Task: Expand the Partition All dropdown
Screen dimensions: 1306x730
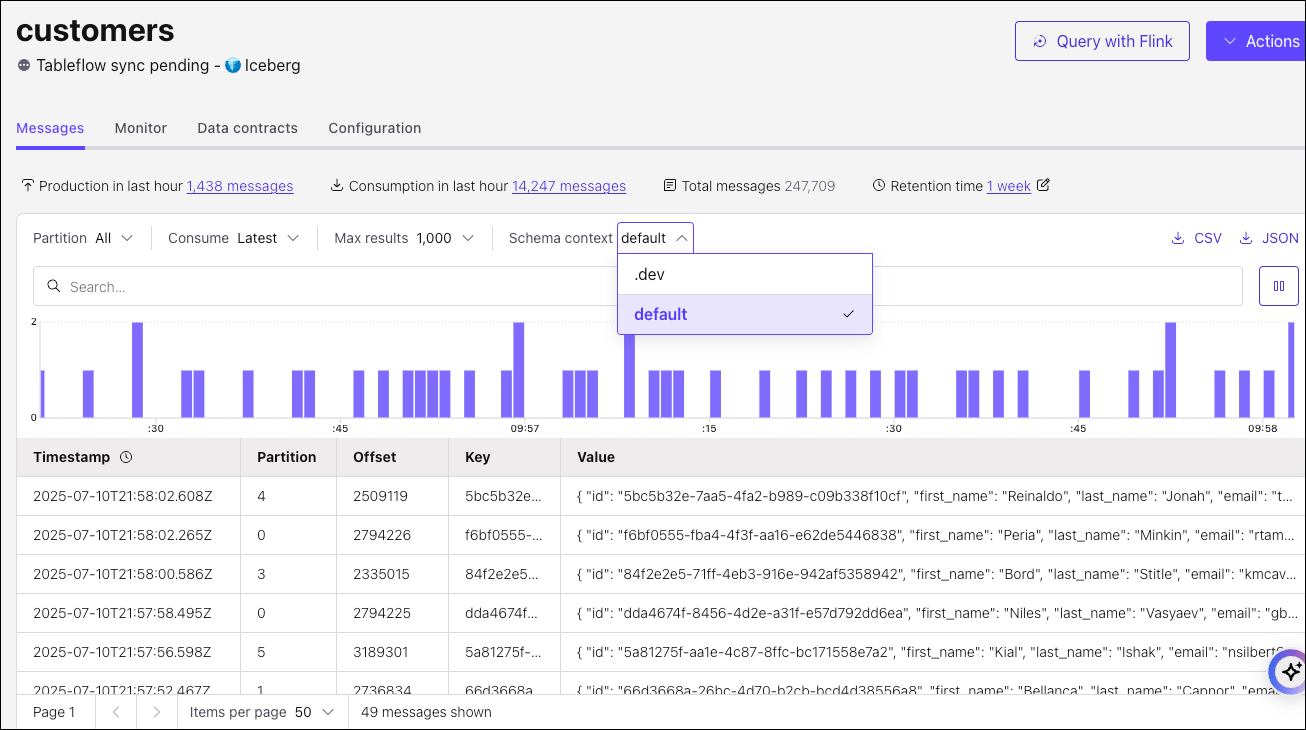Action: [x=84, y=238]
